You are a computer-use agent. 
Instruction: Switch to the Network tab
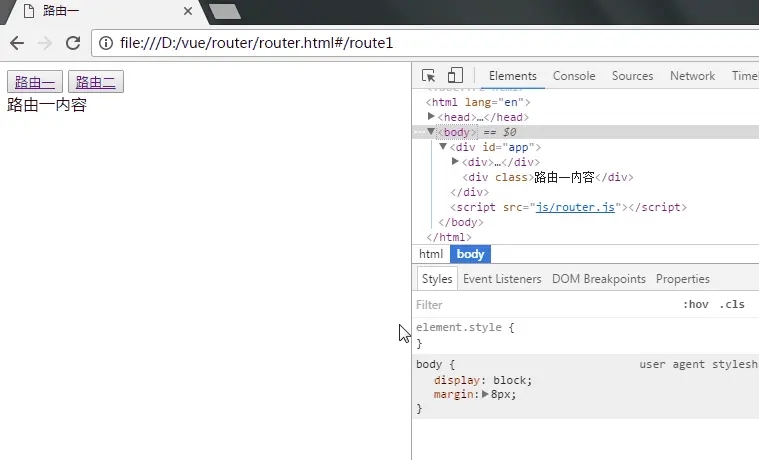pos(692,76)
